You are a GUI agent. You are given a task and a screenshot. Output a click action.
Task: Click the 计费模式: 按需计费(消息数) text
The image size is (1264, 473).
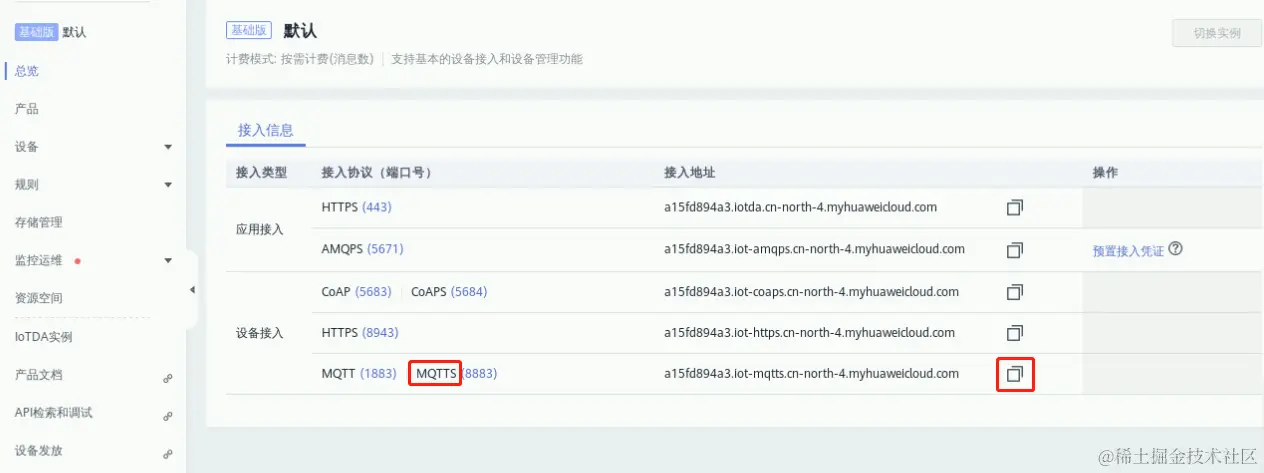tap(300, 59)
